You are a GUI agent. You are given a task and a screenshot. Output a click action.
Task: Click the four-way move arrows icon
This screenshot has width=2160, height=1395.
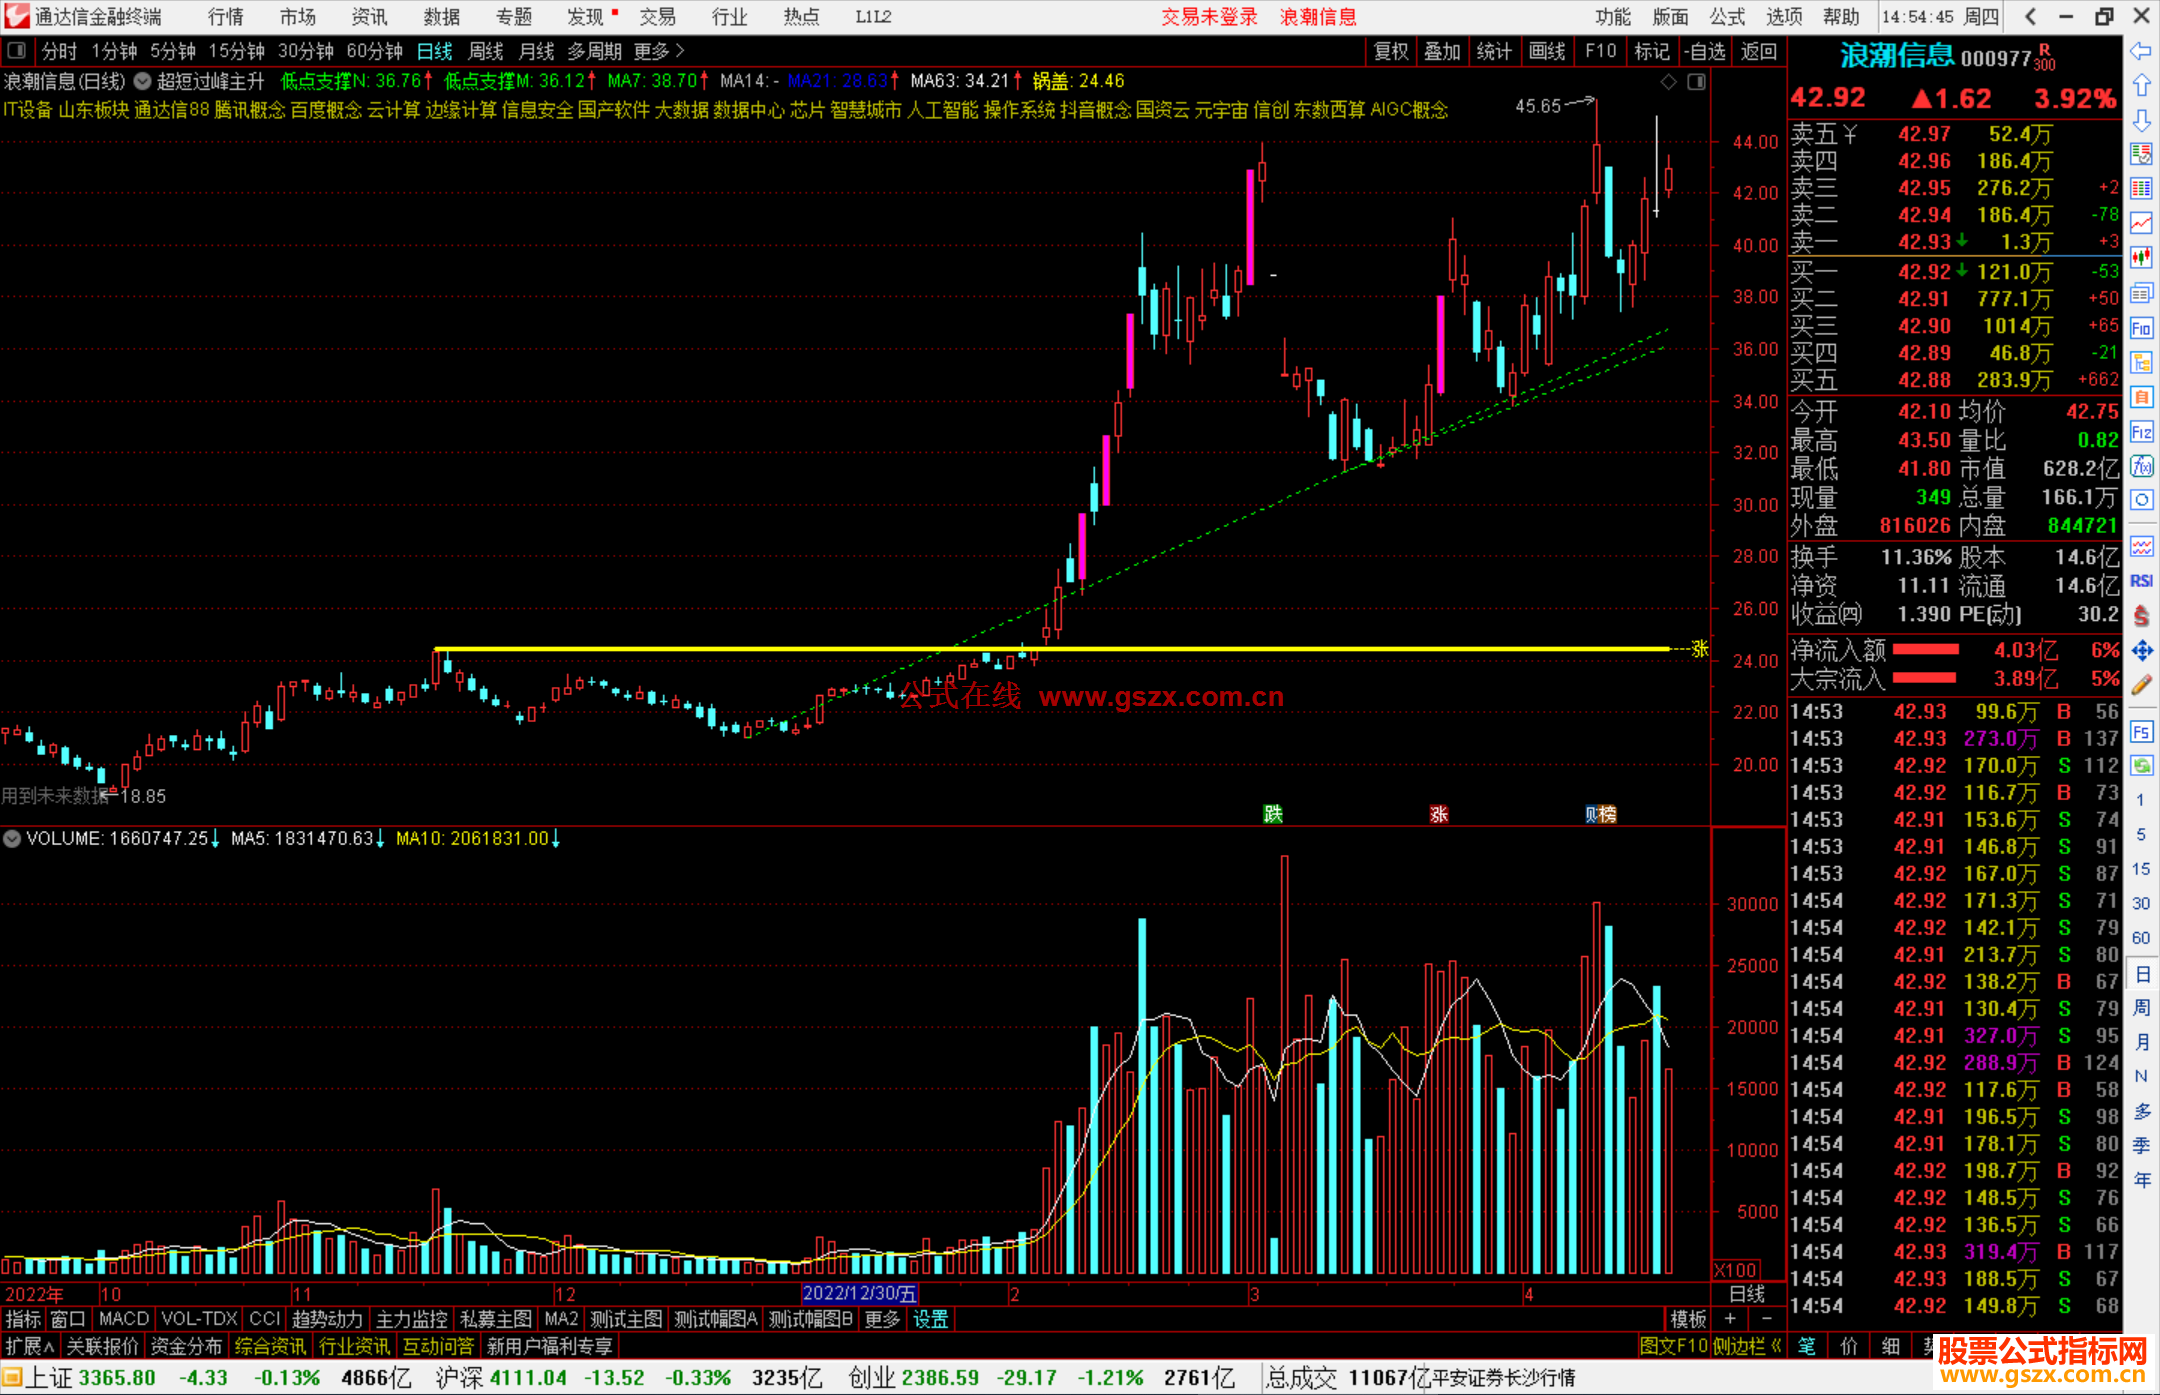(2141, 651)
